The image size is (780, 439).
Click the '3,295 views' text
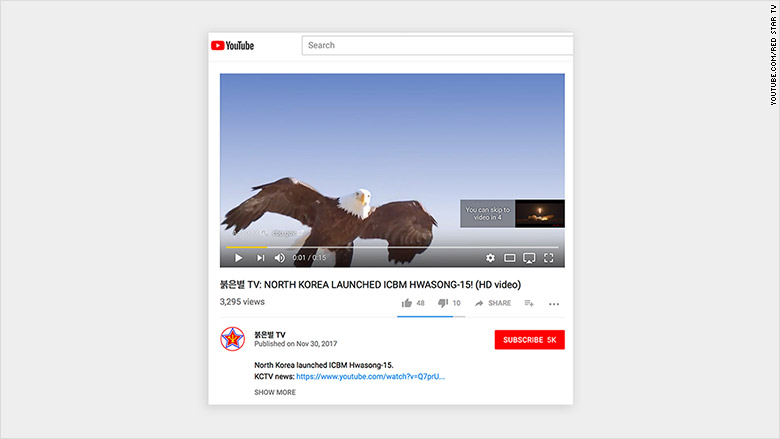[242, 302]
